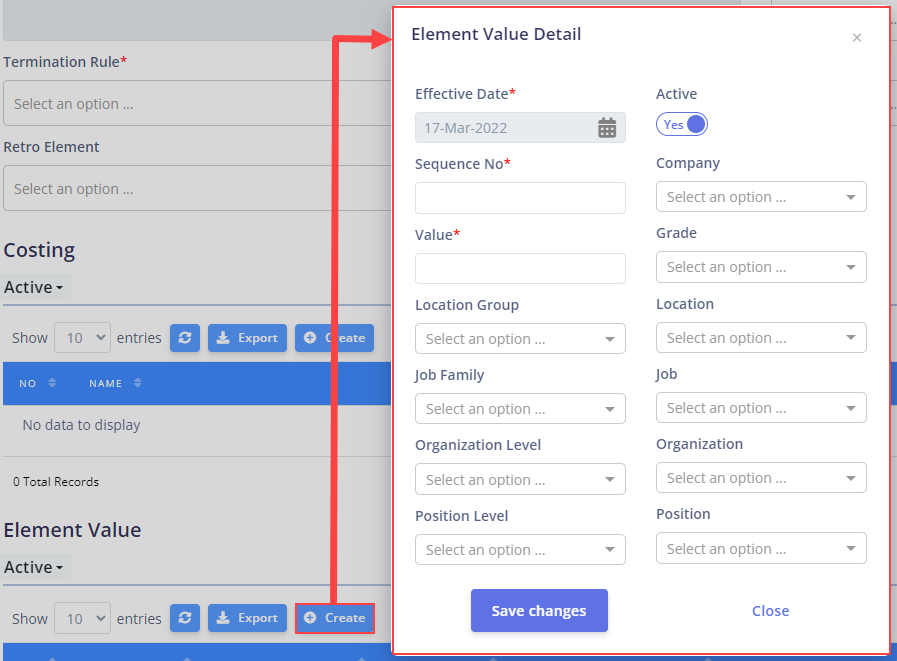Click Create in the Costing section

(335, 338)
